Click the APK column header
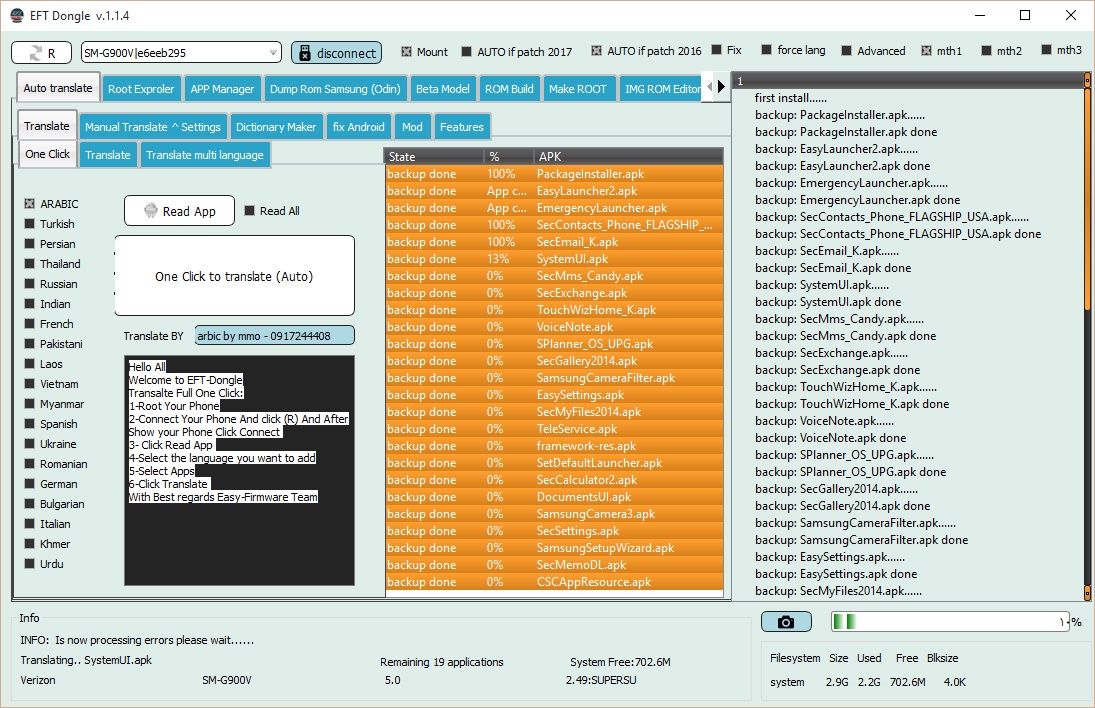The image size is (1095, 708). click(x=629, y=156)
